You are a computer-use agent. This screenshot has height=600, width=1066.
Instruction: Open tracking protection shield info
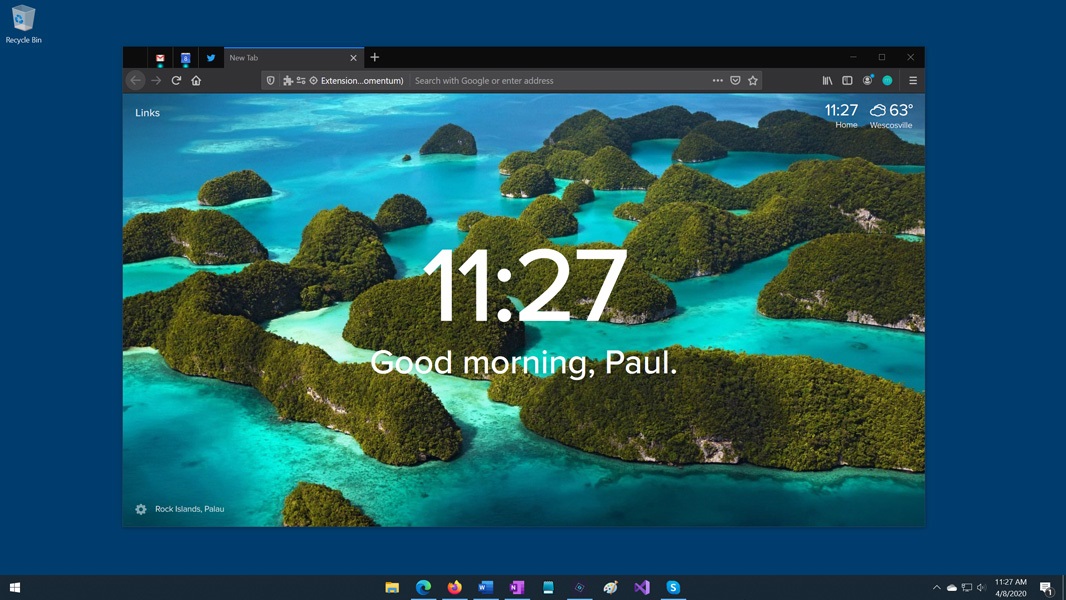(270, 81)
